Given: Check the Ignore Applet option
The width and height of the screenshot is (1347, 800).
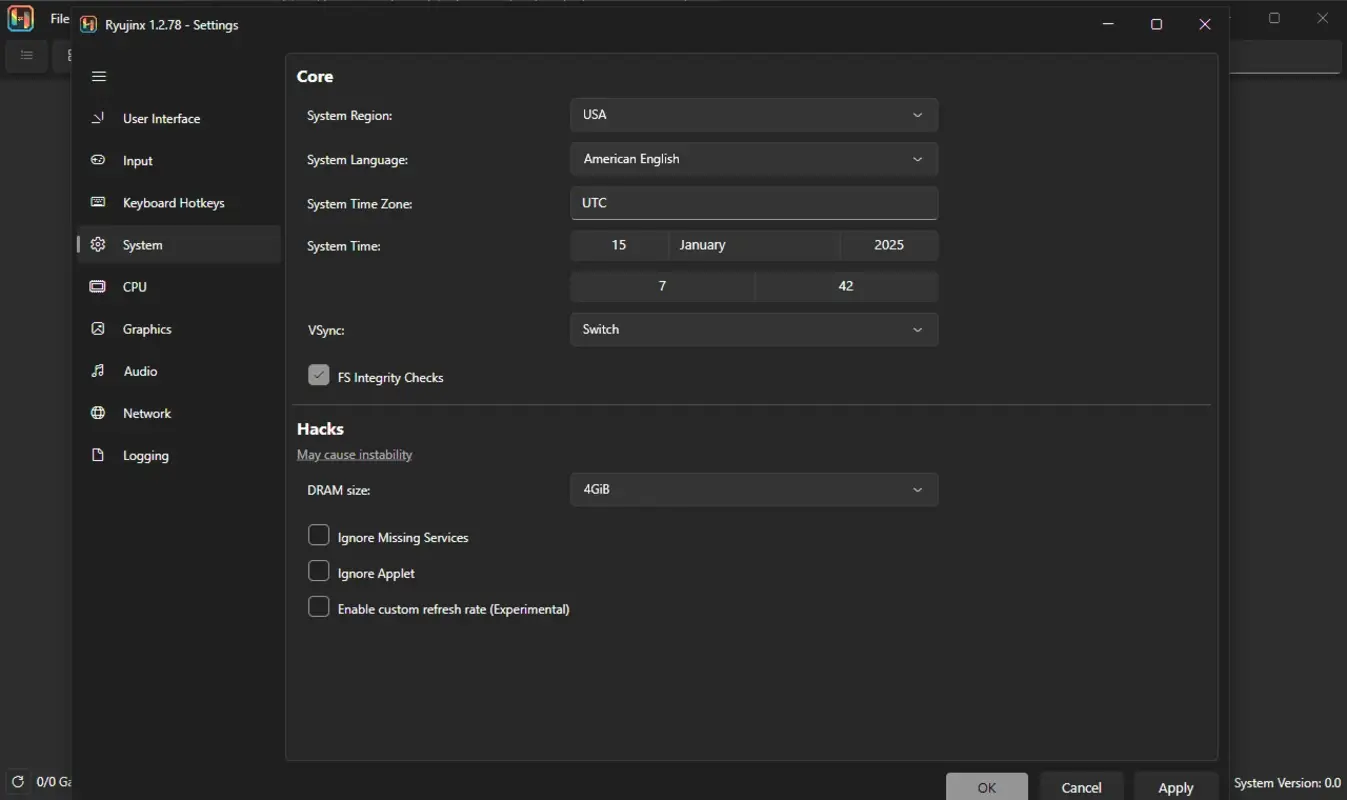Looking at the screenshot, I should click(x=318, y=571).
